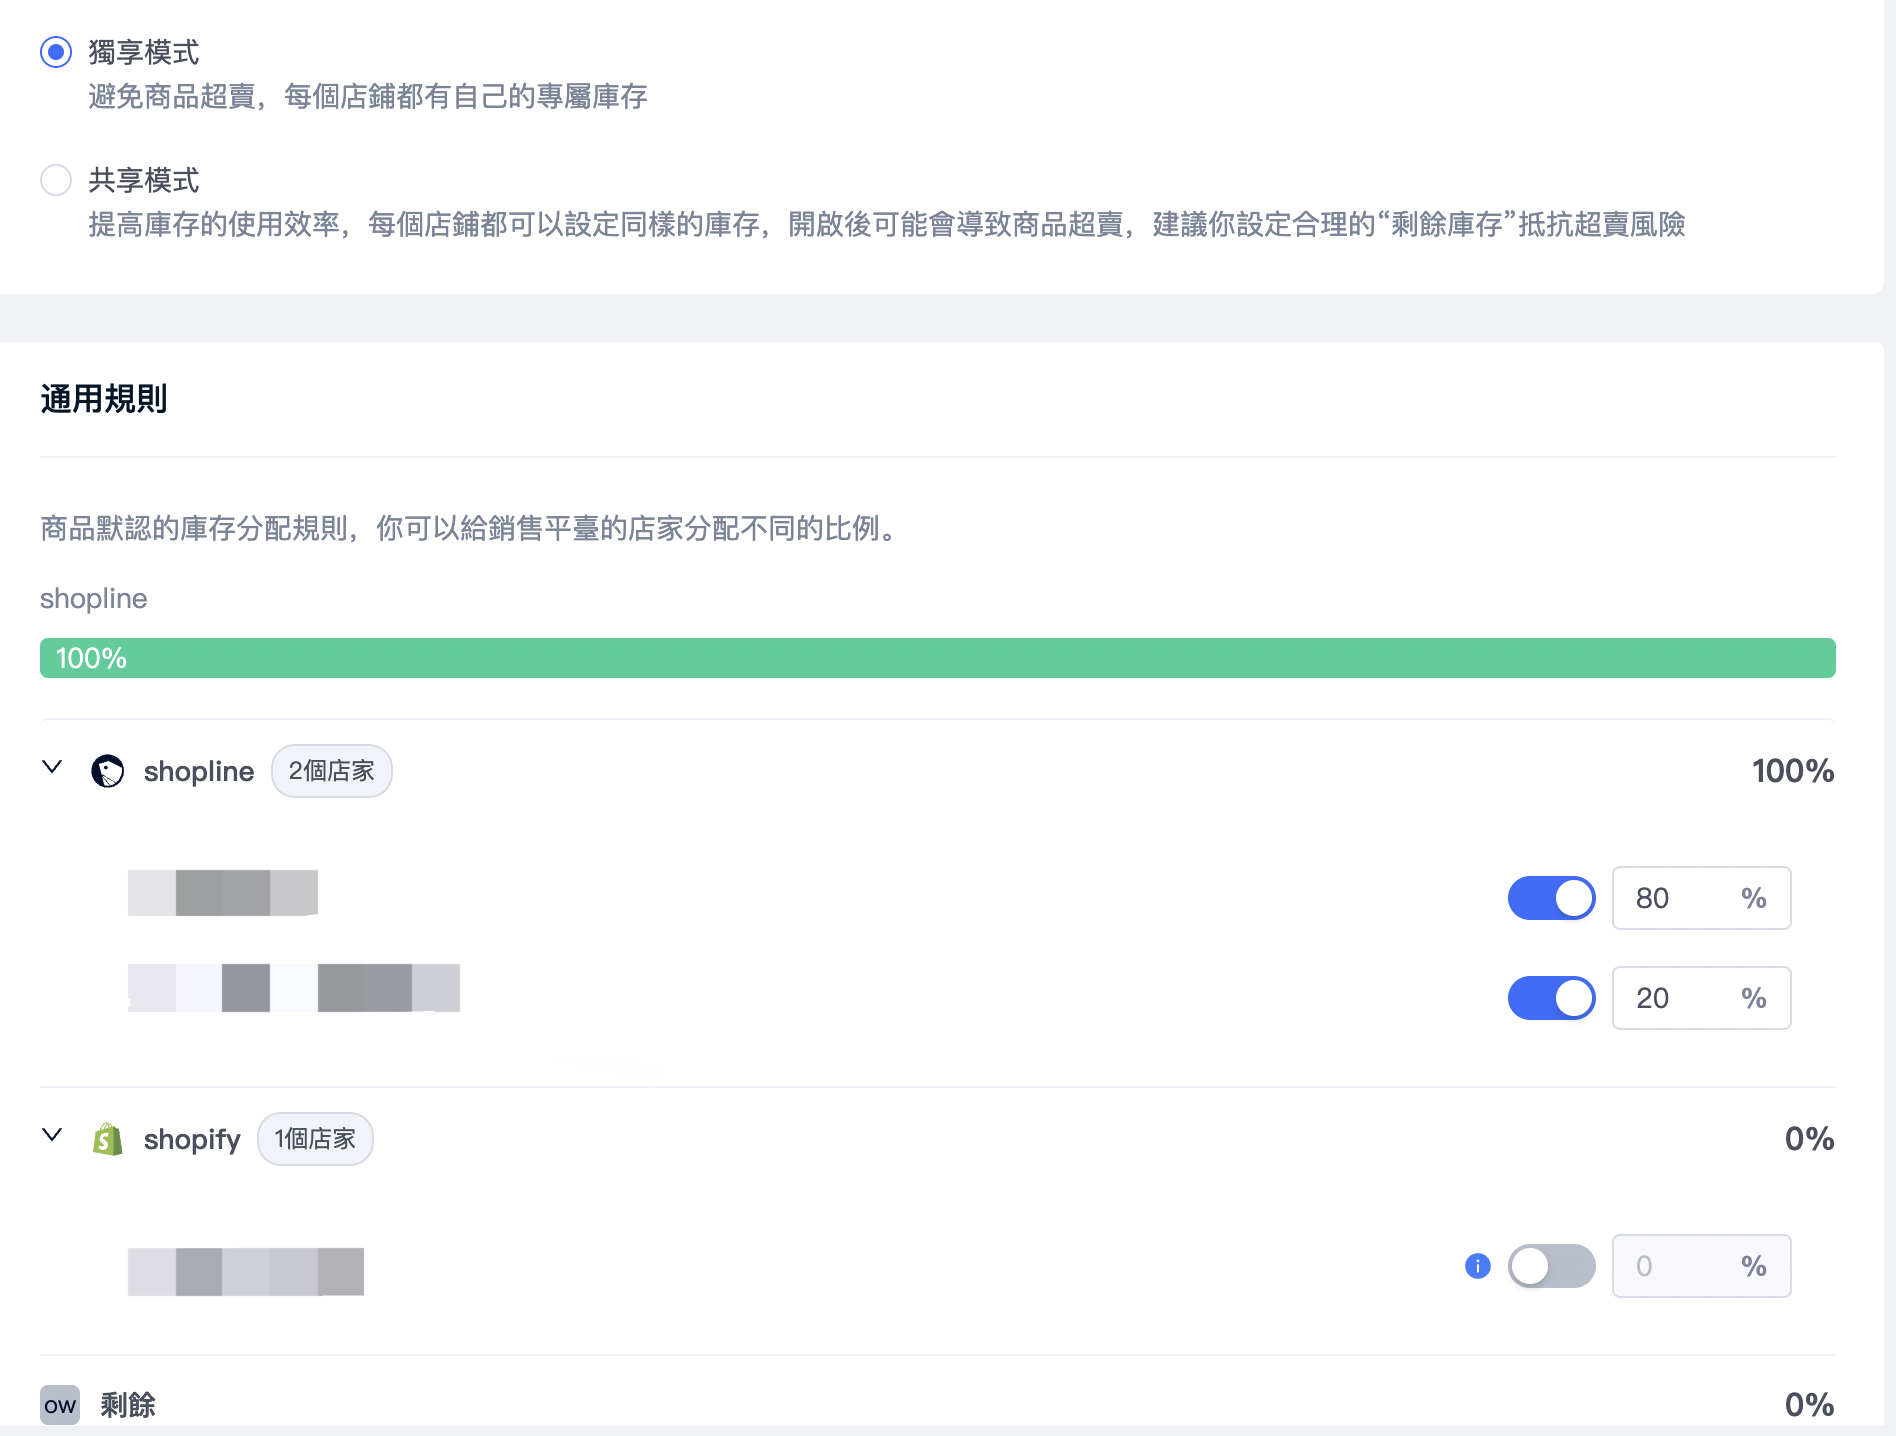Click the shopify bag logo icon
1896x1436 pixels.
(108, 1139)
